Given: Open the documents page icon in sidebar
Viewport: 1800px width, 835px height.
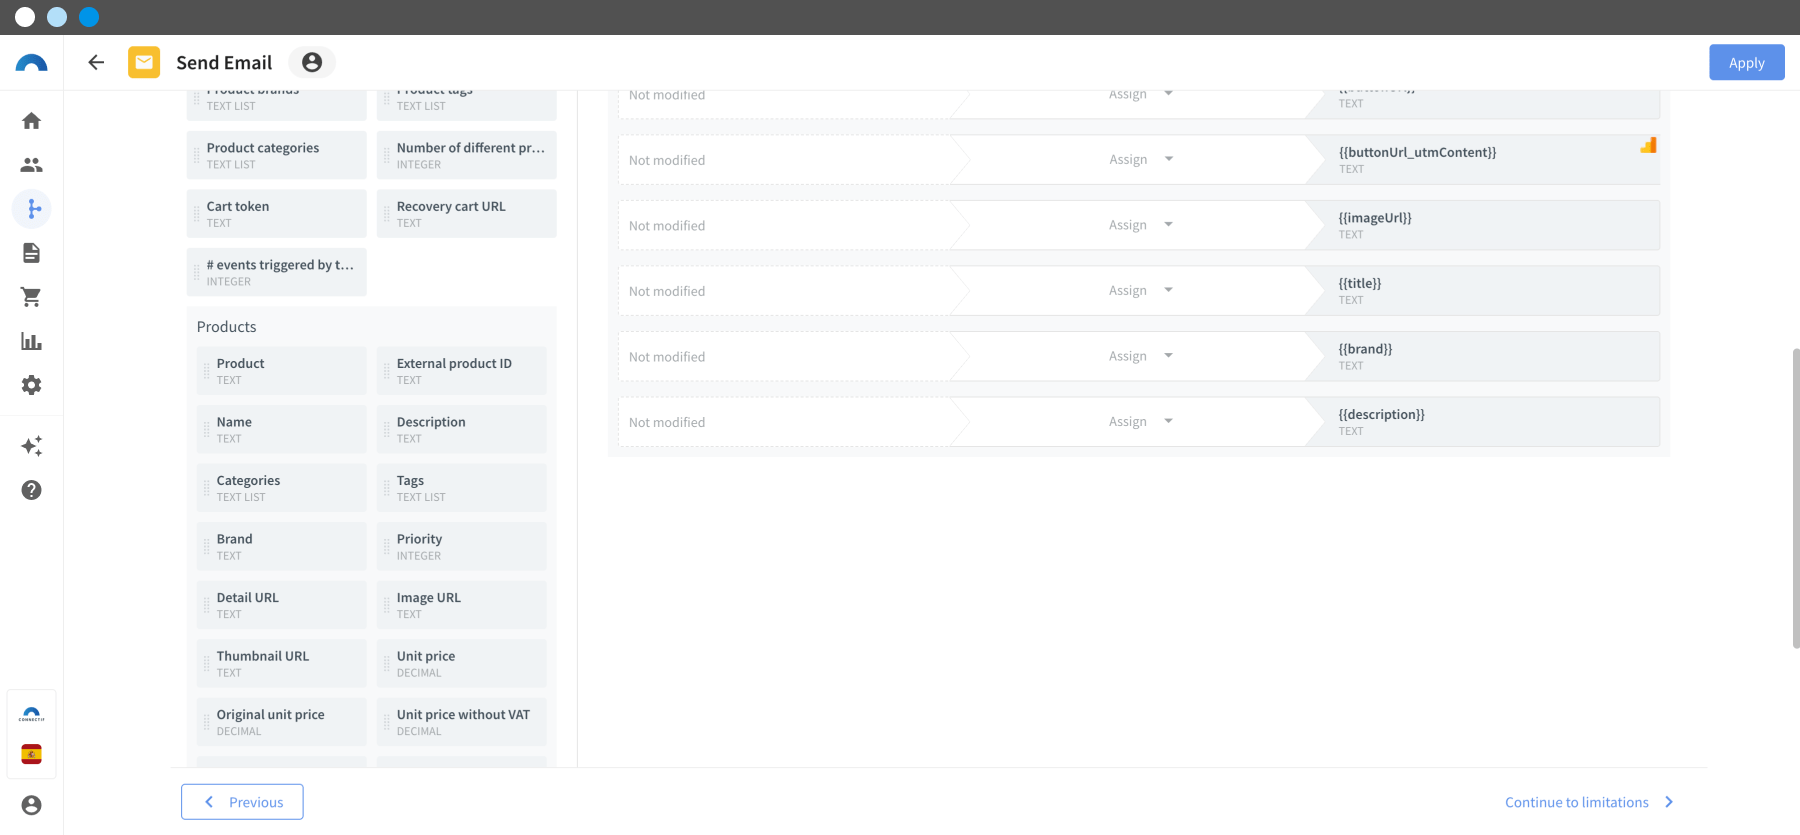Looking at the screenshot, I should (32, 253).
